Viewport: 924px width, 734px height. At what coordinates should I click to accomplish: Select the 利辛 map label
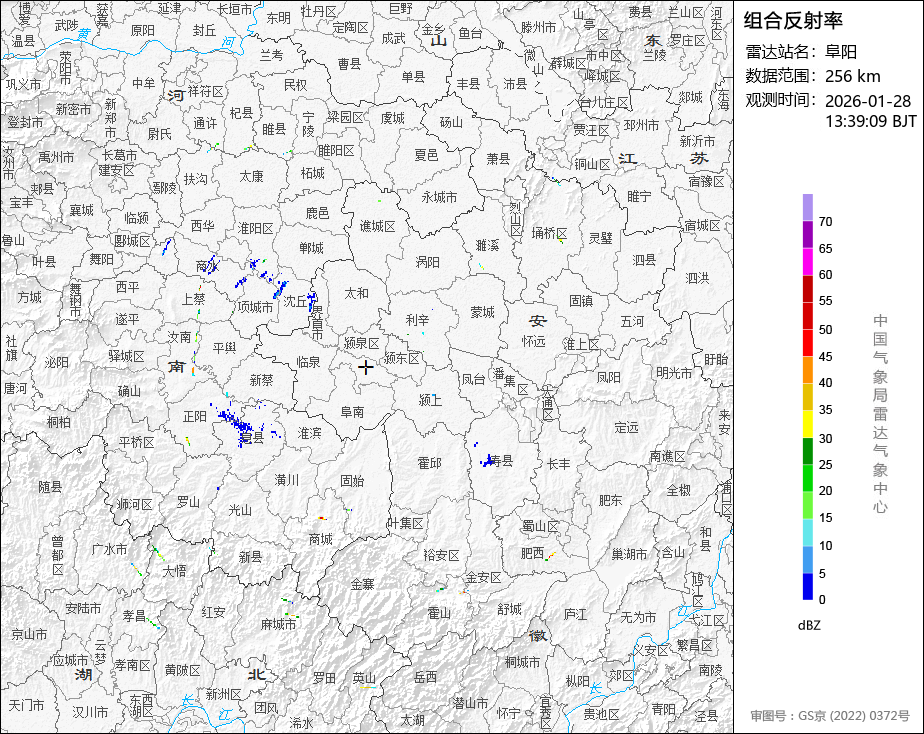pyautogui.click(x=417, y=320)
